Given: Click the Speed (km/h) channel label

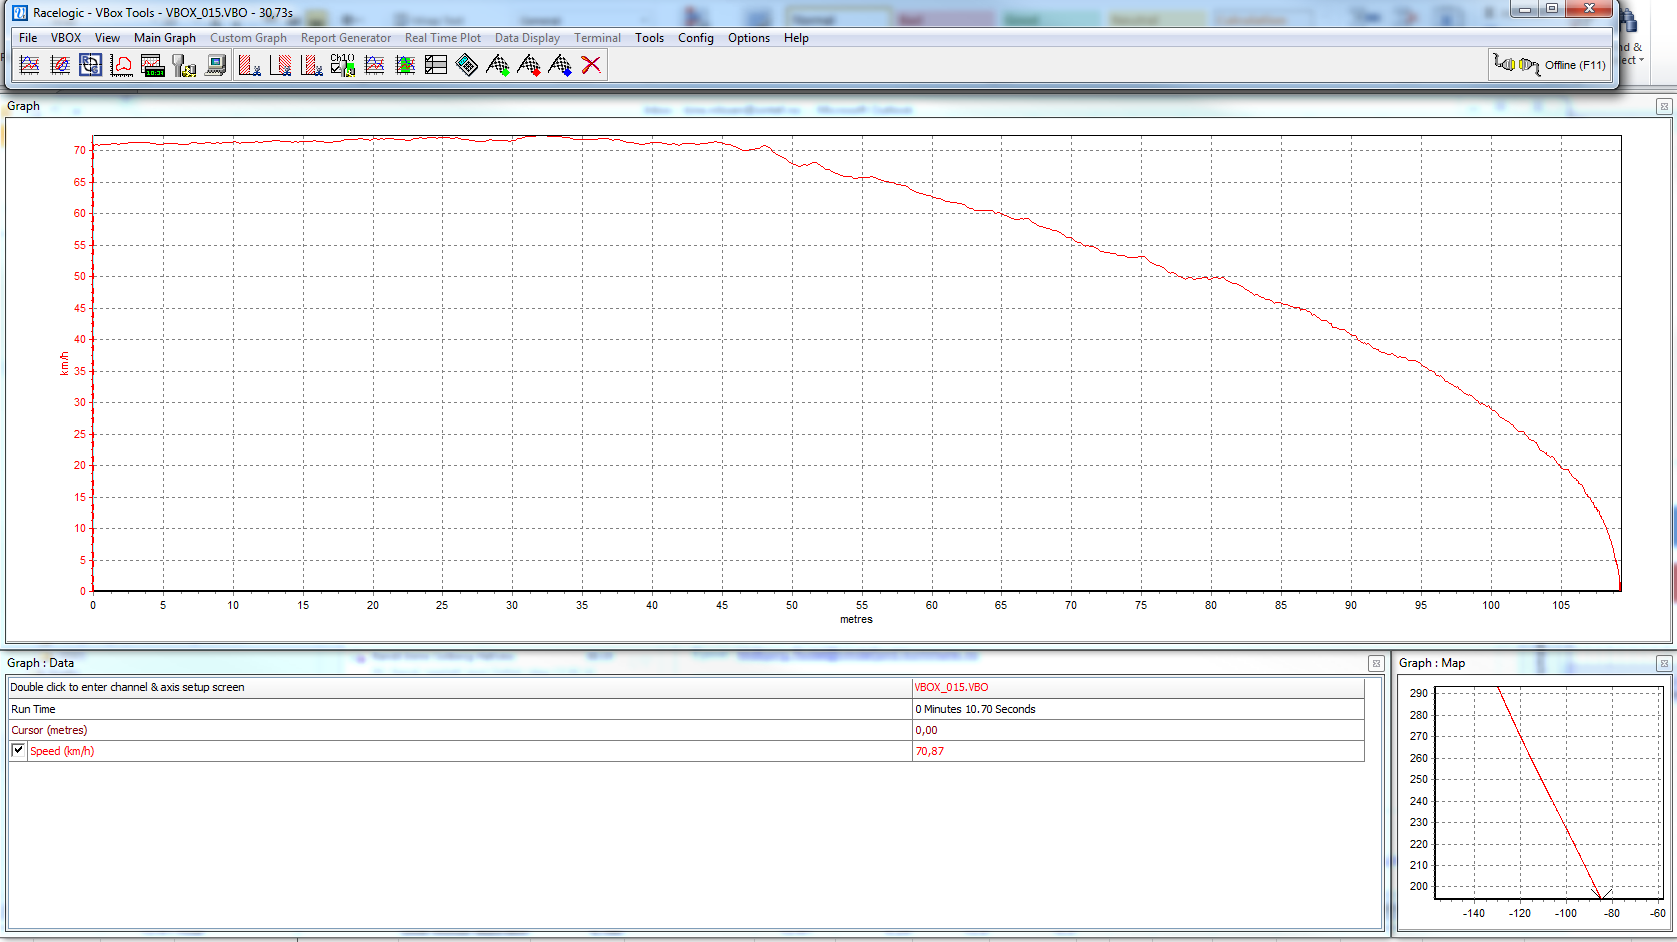Looking at the screenshot, I should [x=62, y=751].
